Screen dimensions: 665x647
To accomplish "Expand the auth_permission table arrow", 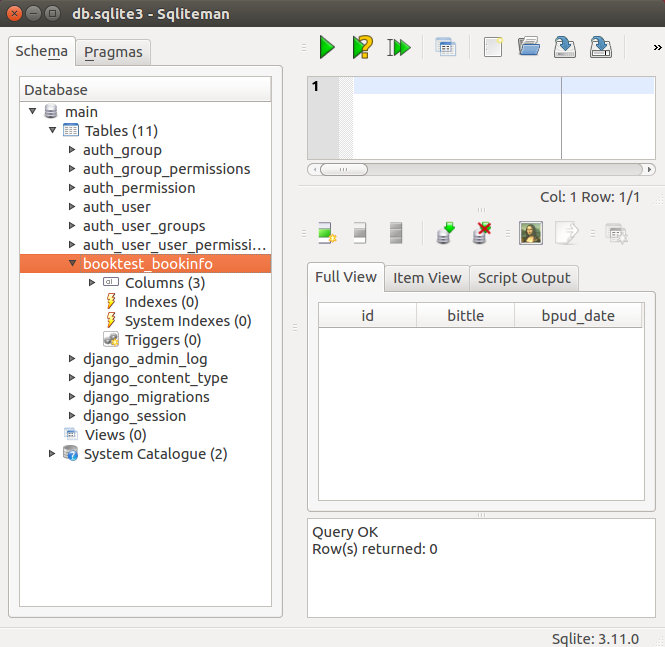I will (72, 187).
